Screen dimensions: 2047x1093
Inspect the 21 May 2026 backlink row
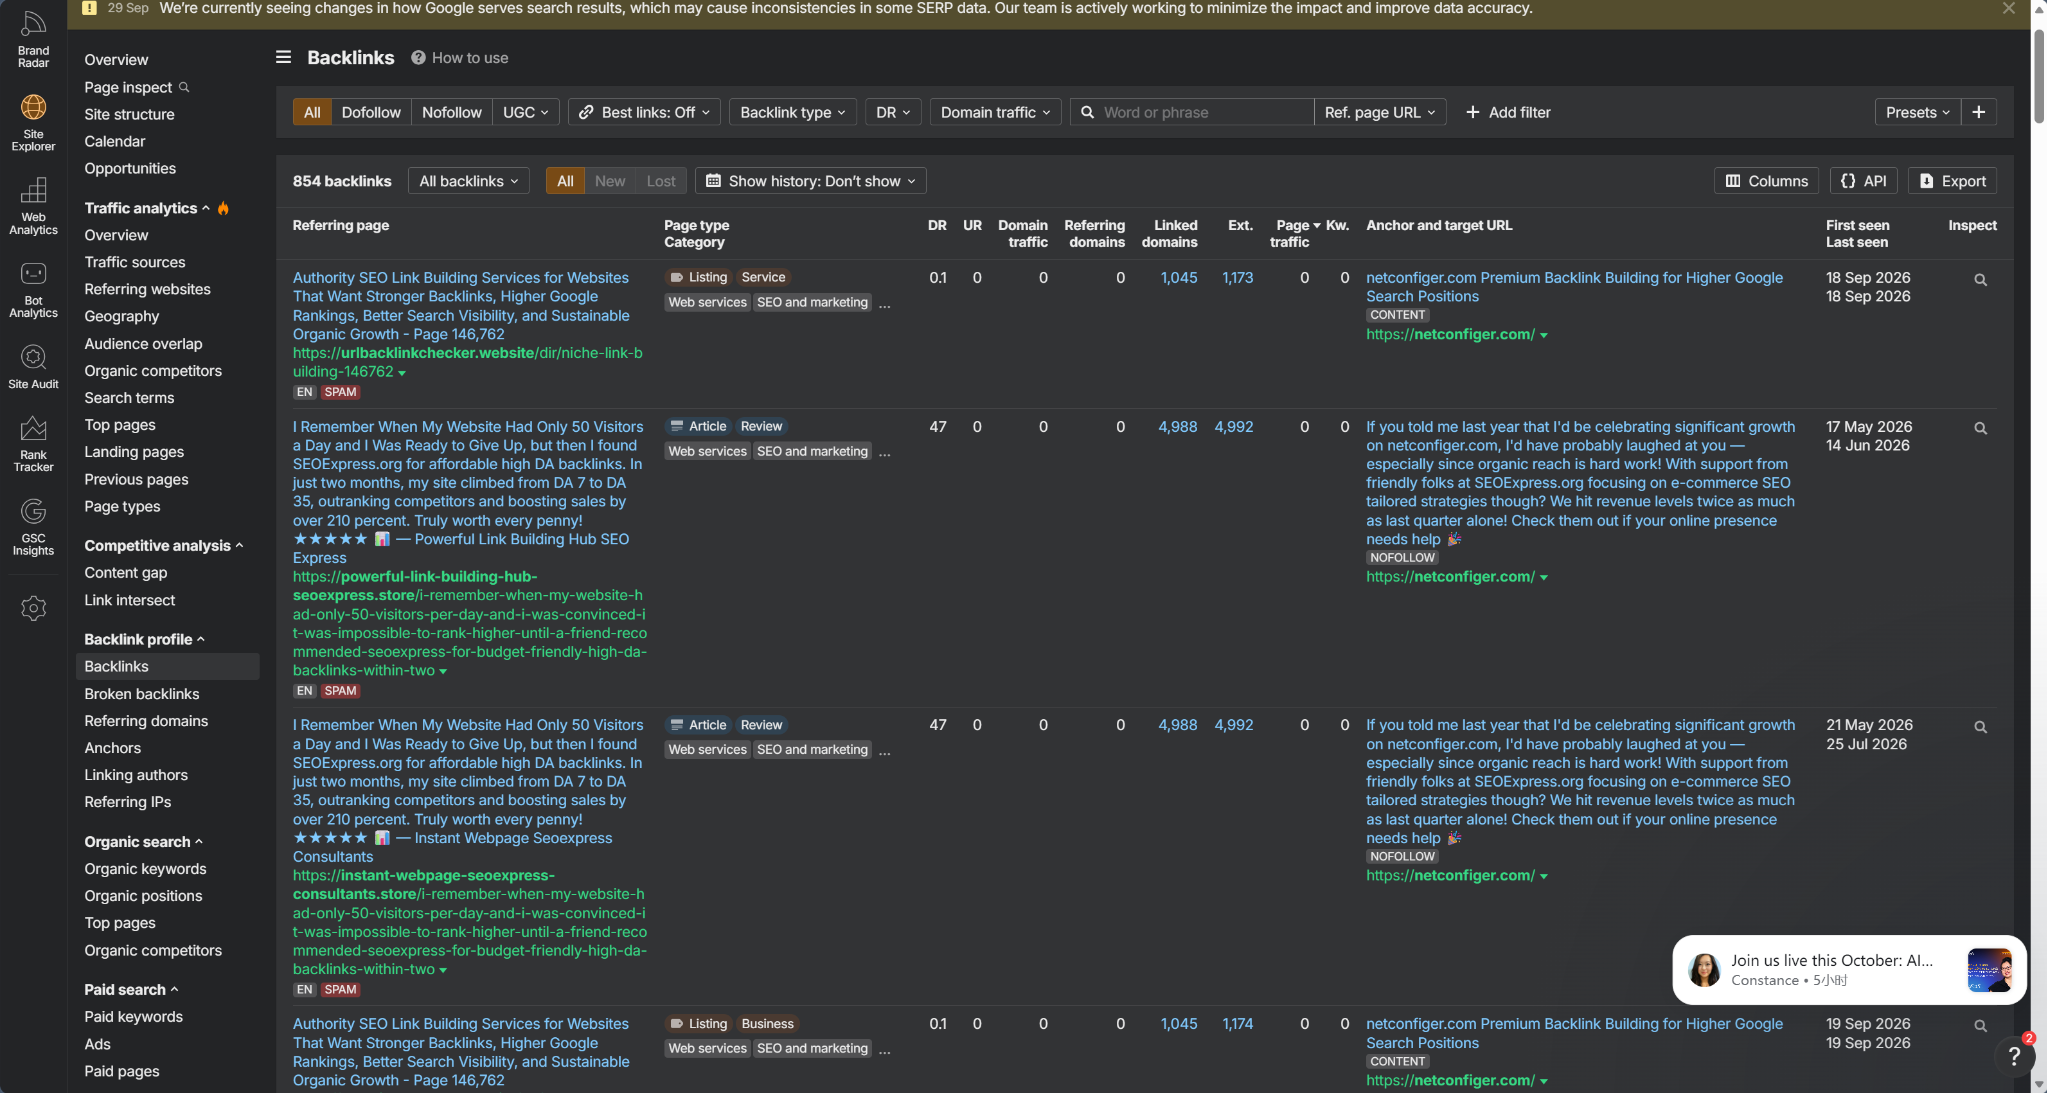click(1980, 727)
